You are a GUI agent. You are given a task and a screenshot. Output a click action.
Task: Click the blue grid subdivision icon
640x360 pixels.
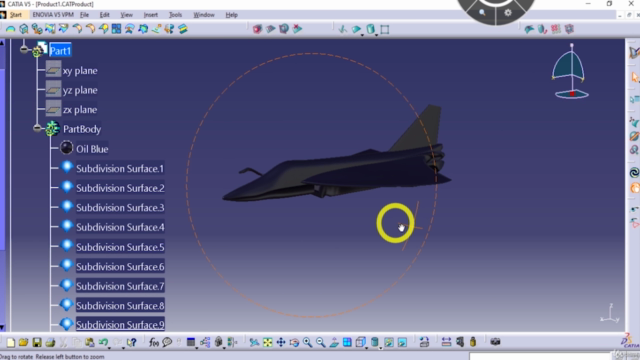tap(116, 29)
